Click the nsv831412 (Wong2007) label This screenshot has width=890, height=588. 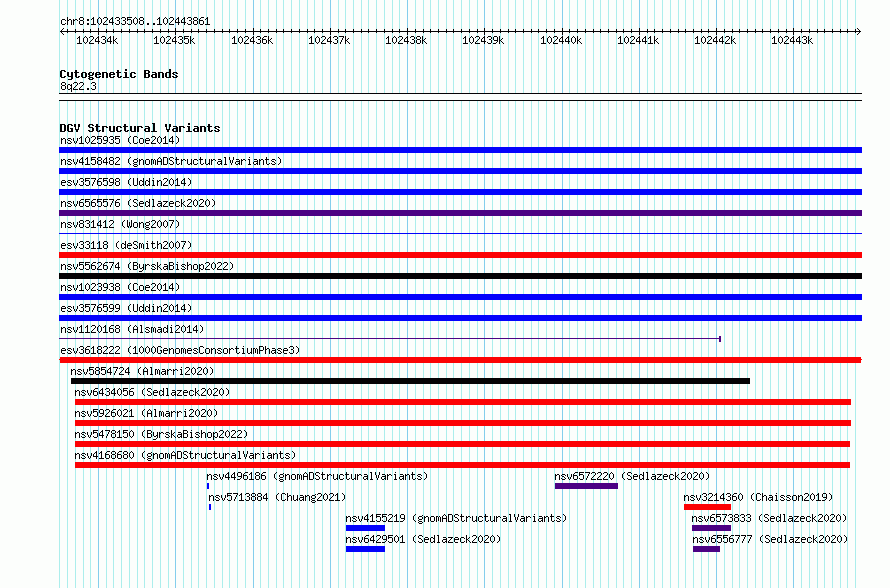(x=120, y=224)
